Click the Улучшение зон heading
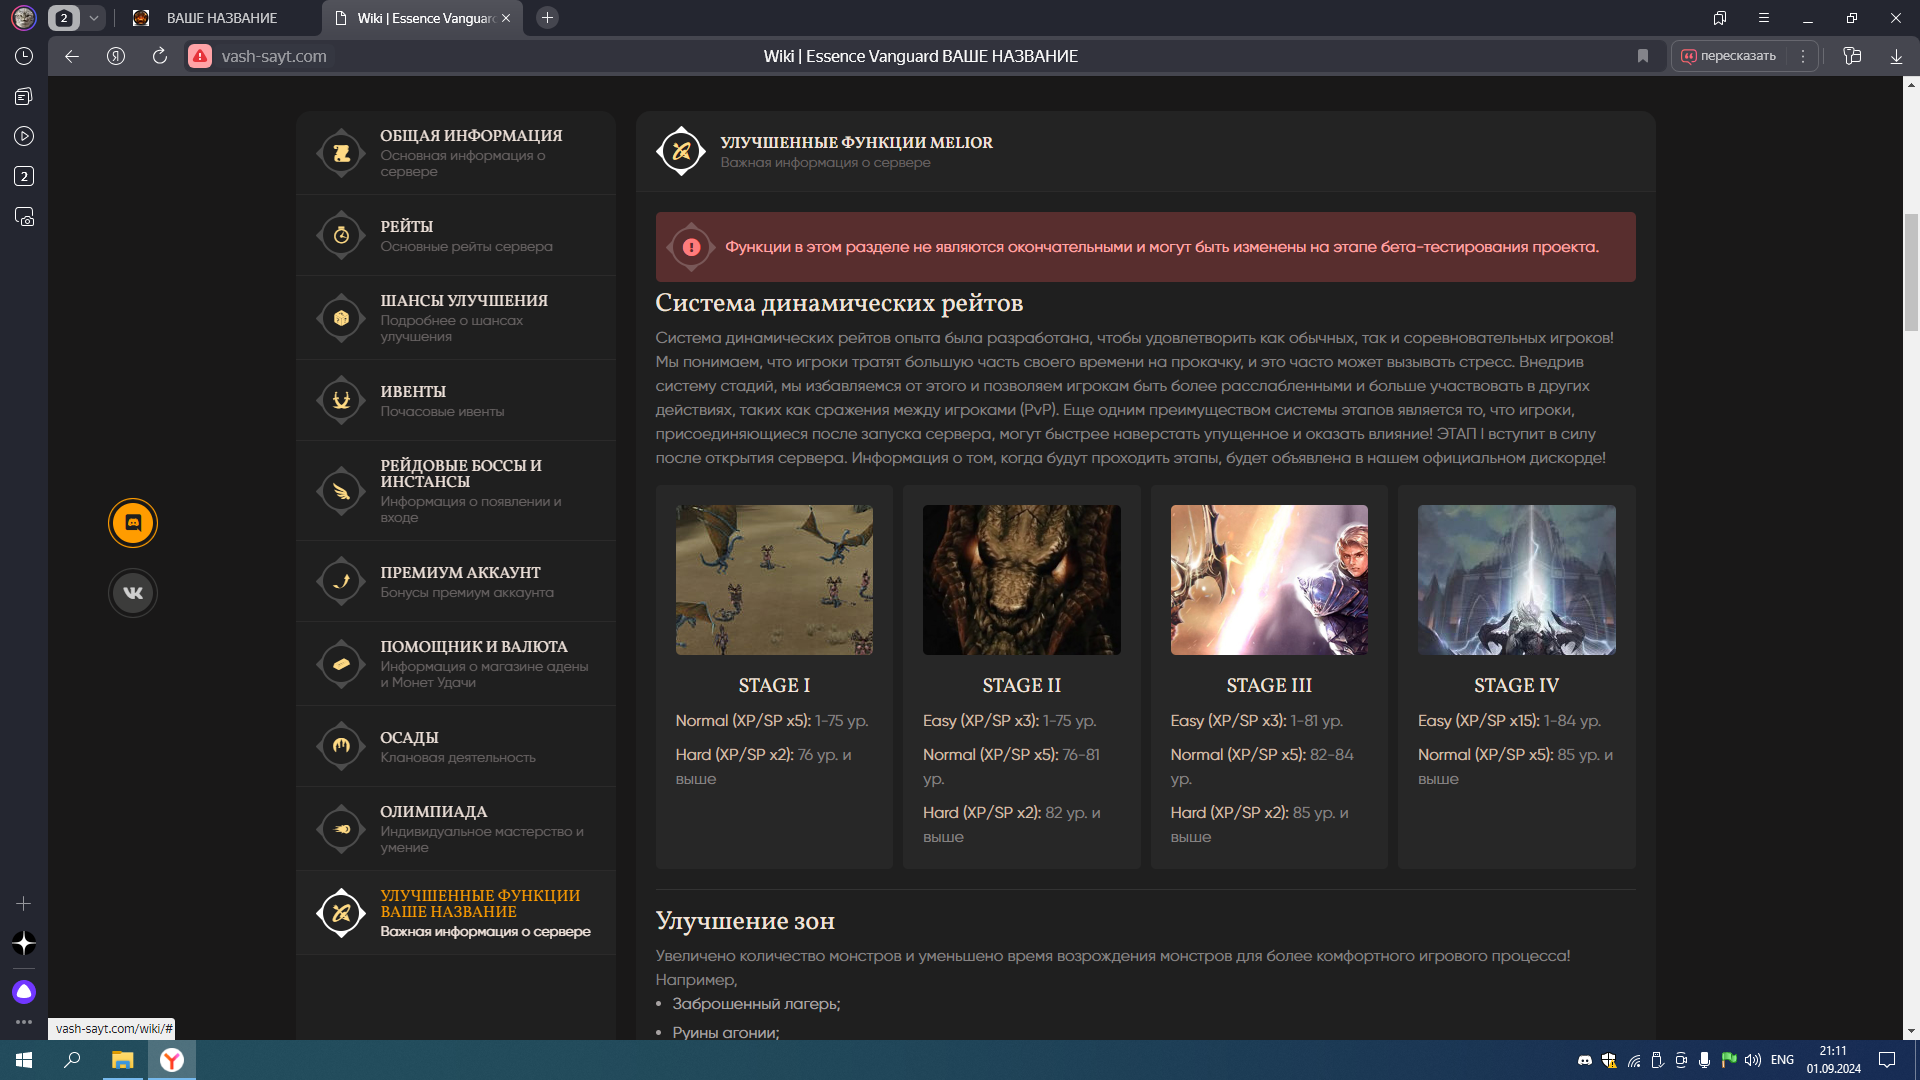The width and height of the screenshot is (1920, 1080). pyautogui.click(x=745, y=921)
